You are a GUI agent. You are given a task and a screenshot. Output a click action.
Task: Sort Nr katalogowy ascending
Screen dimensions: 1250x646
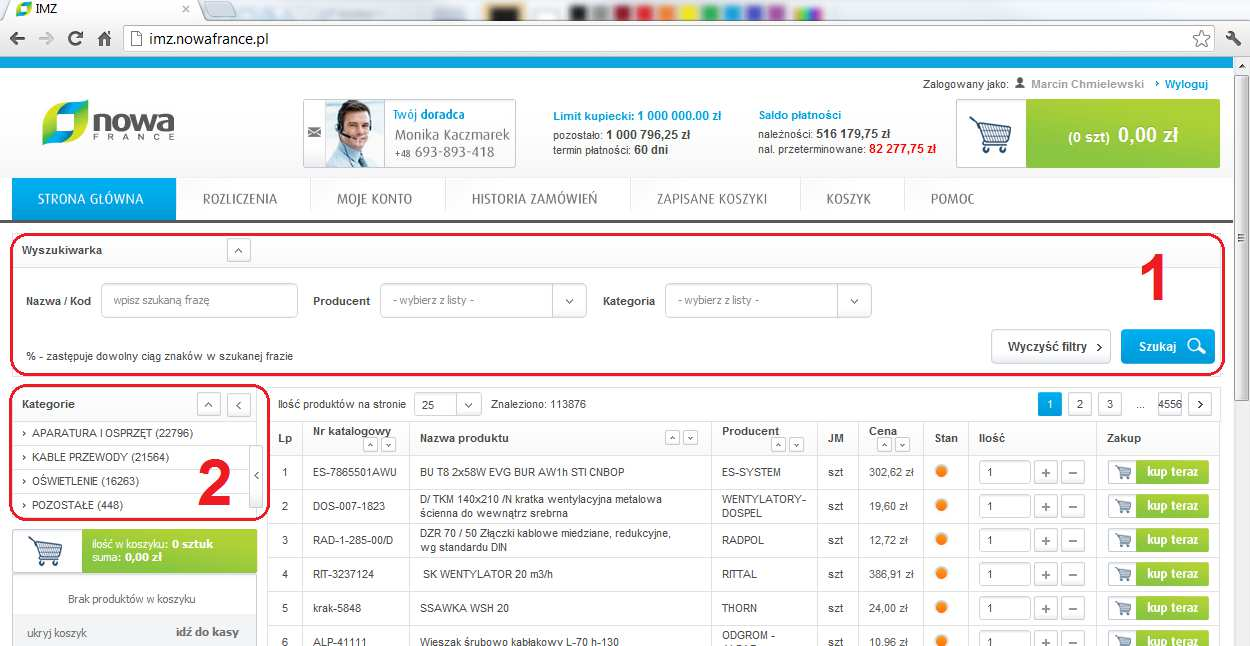click(x=369, y=445)
